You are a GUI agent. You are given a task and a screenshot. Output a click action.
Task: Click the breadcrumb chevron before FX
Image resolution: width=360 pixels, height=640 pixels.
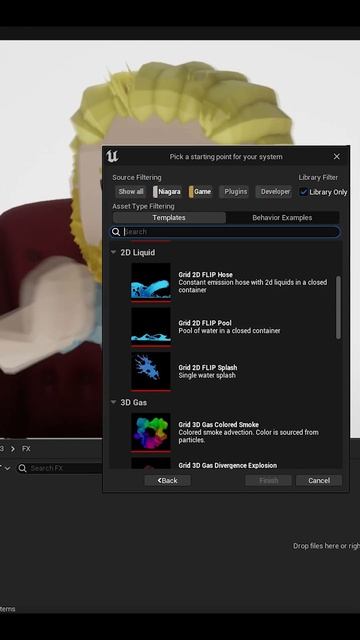click(13, 449)
